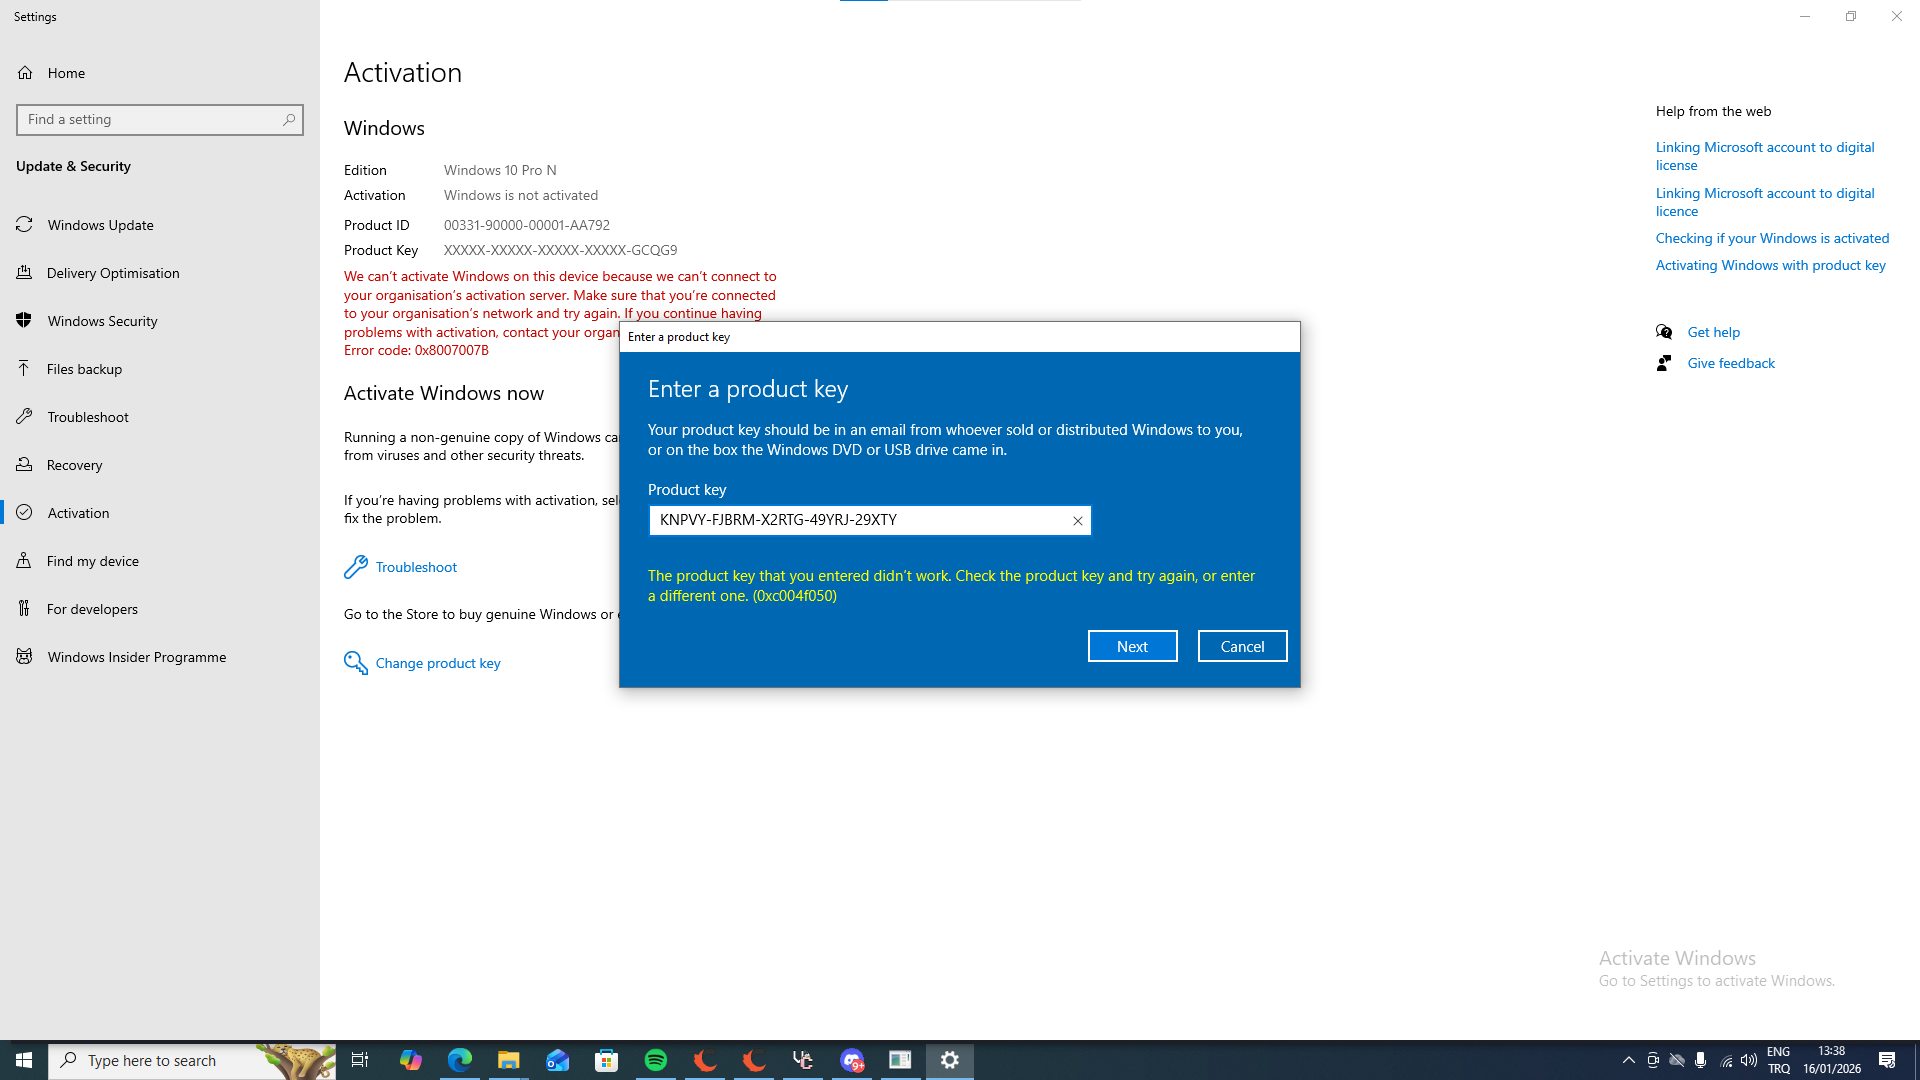Click the taskbar 'Type here to search' box
This screenshot has height=1080, width=1920.
pos(192,1060)
